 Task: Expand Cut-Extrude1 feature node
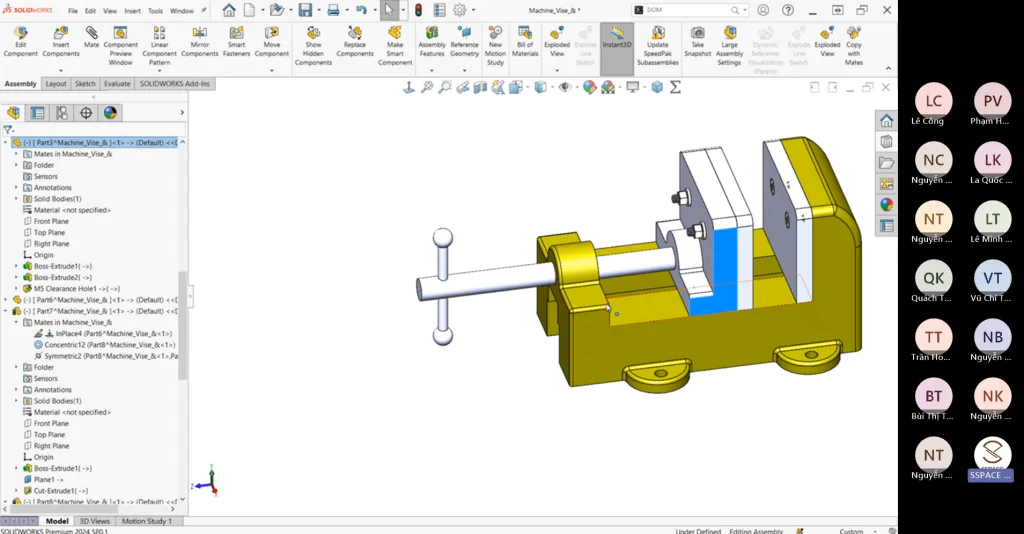click(16, 490)
